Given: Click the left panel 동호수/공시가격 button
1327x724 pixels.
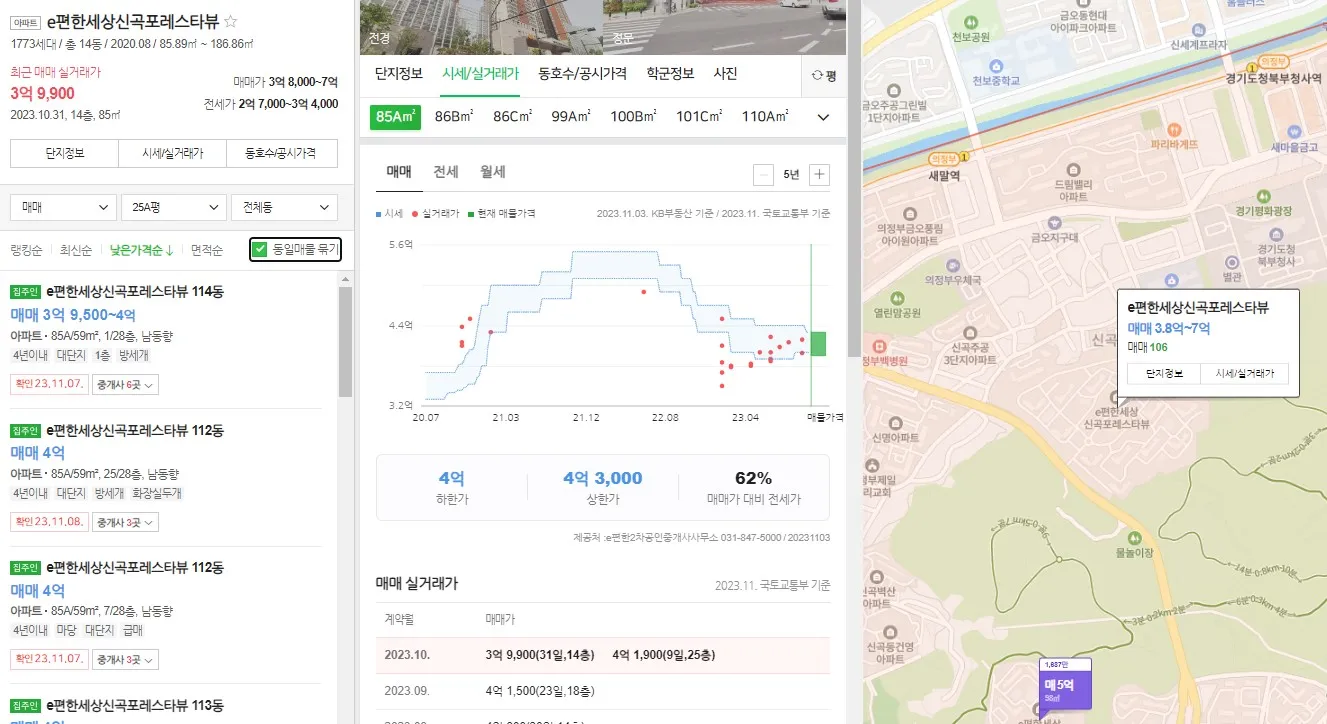Looking at the screenshot, I should 283,154.
